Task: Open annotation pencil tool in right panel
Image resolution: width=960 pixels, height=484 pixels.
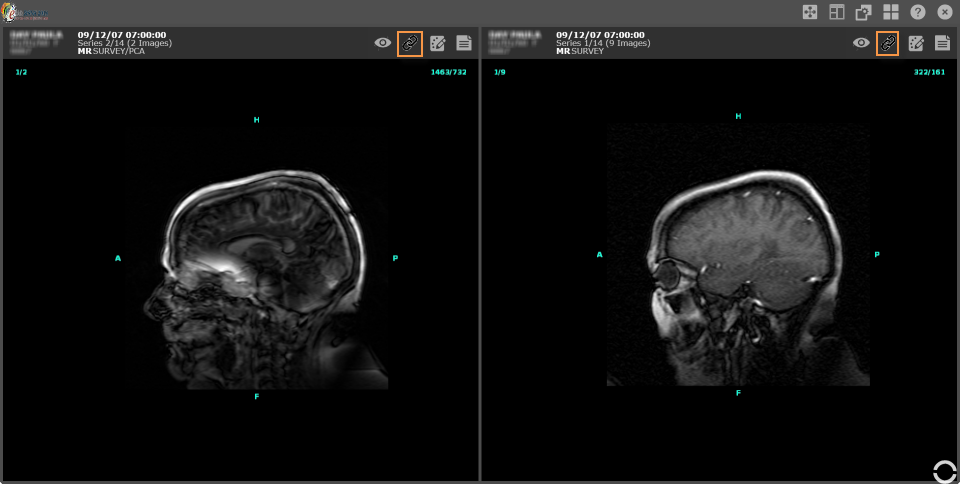Action: pos(915,43)
